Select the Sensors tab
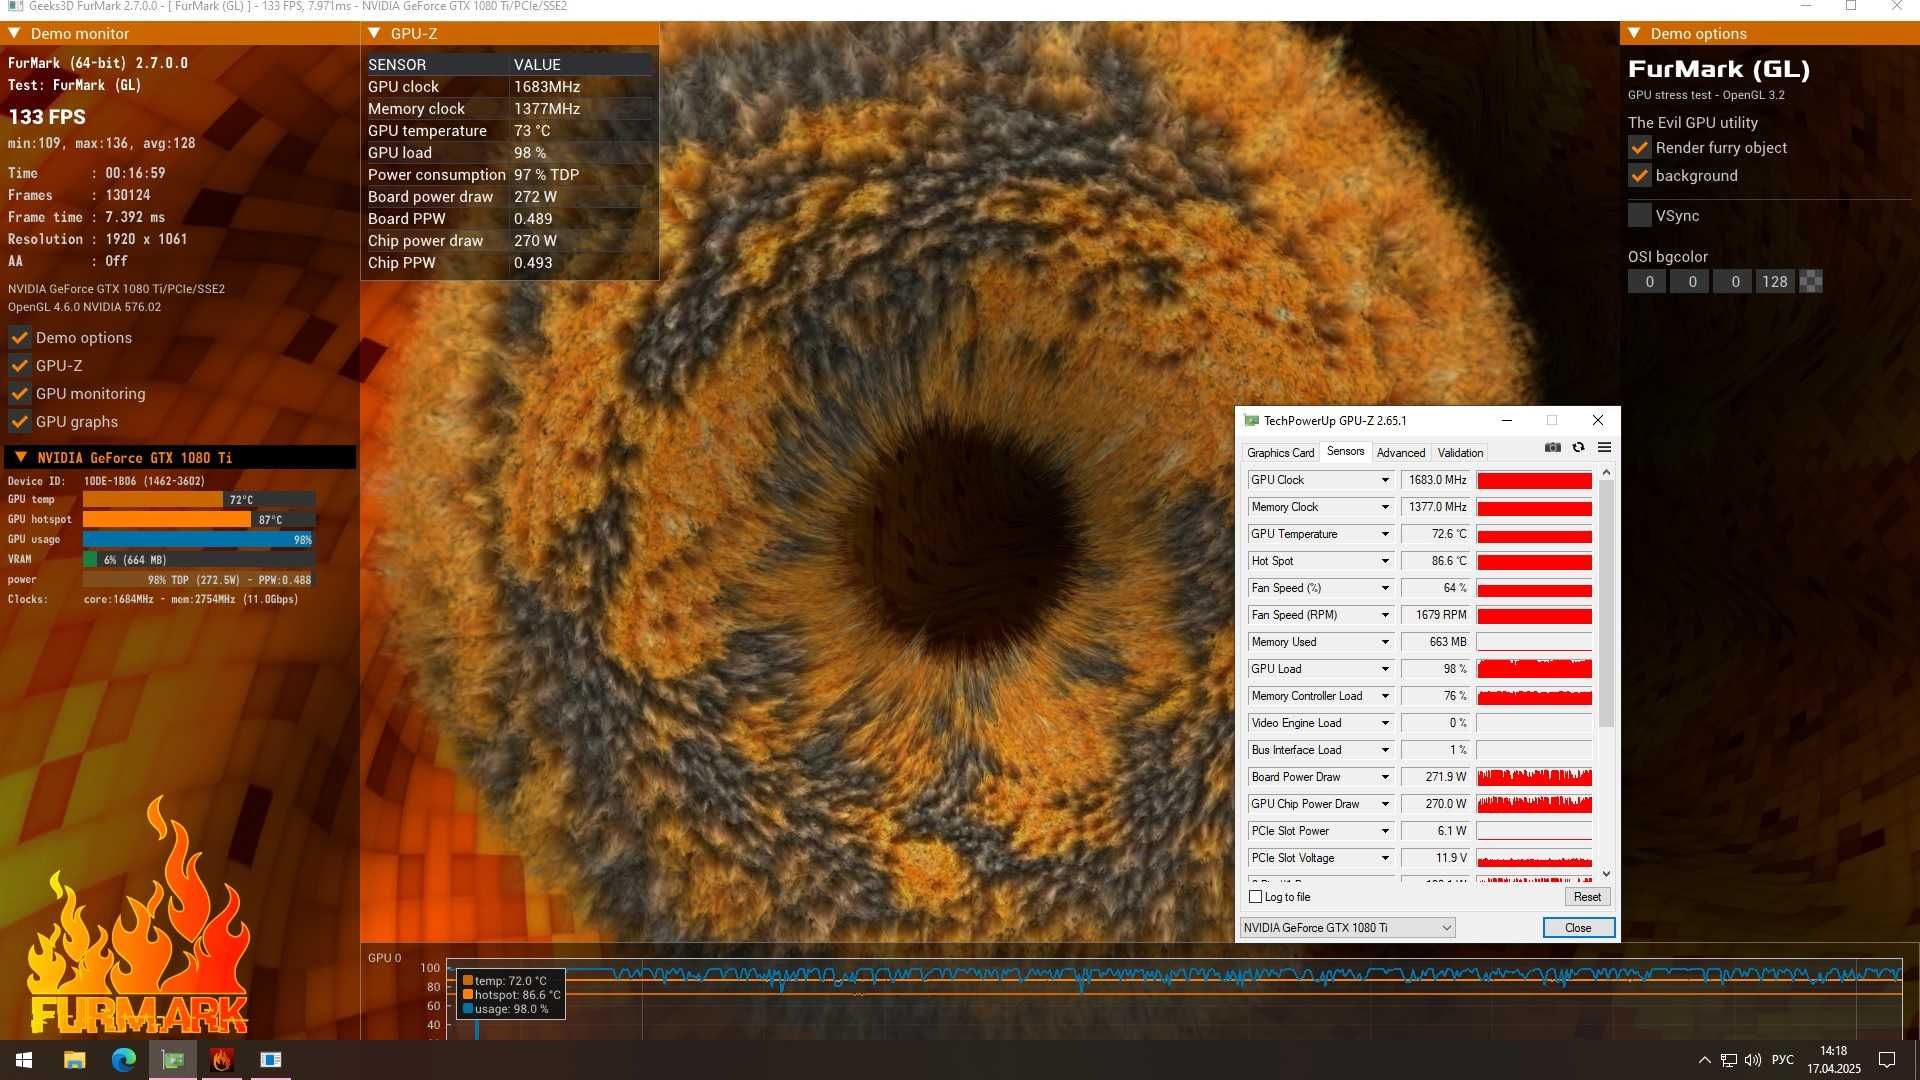 tap(1345, 452)
